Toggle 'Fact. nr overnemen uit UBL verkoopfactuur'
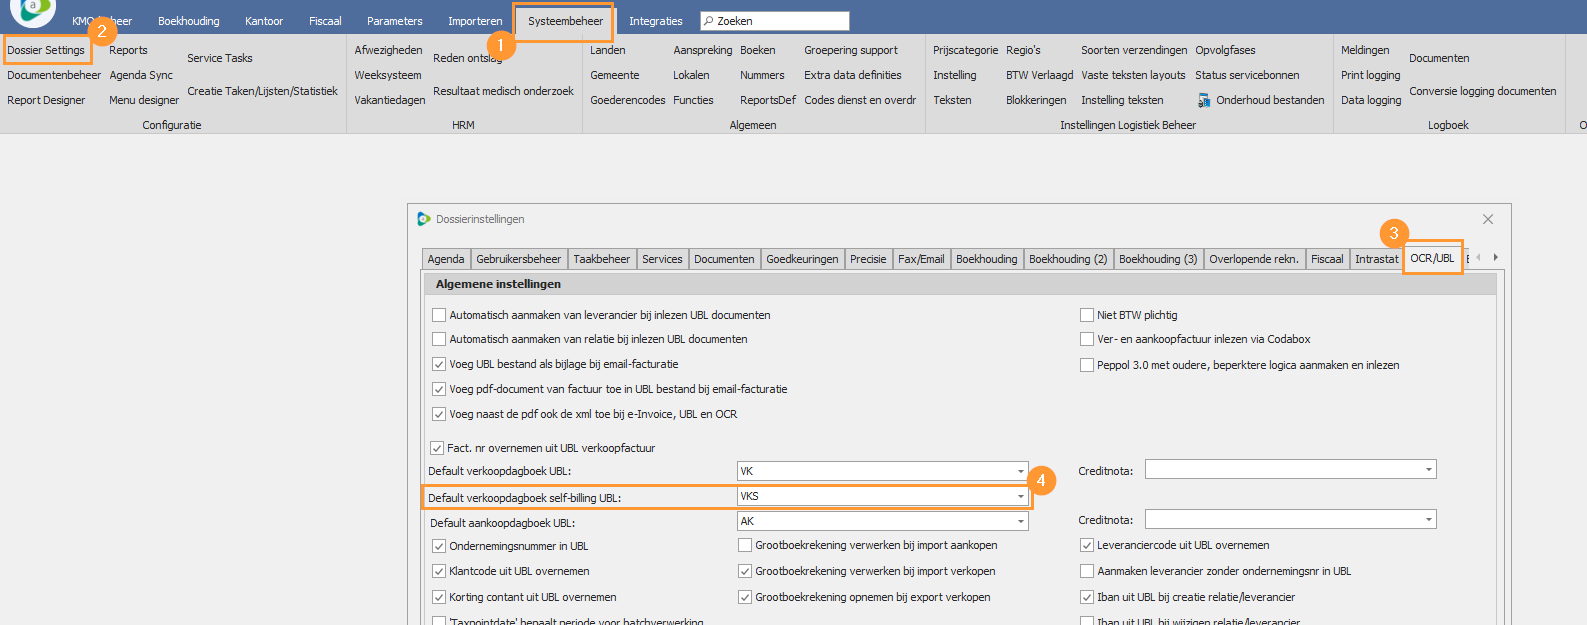The height and width of the screenshot is (625, 1587). point(437,448)
